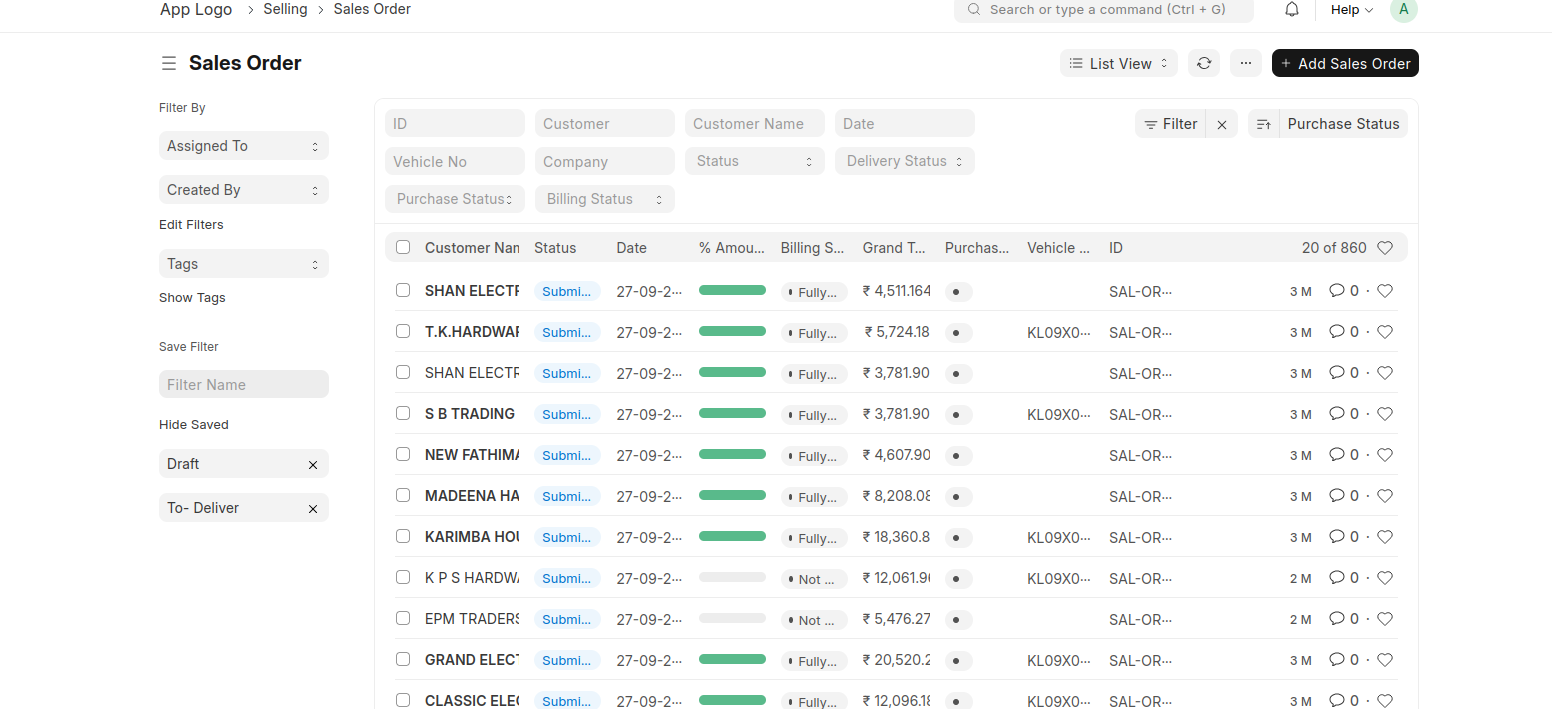Like the MADEENA HA row heart
This screenshot has width=1552, height=709.
pyautogui.click(x=1385, y=496)
